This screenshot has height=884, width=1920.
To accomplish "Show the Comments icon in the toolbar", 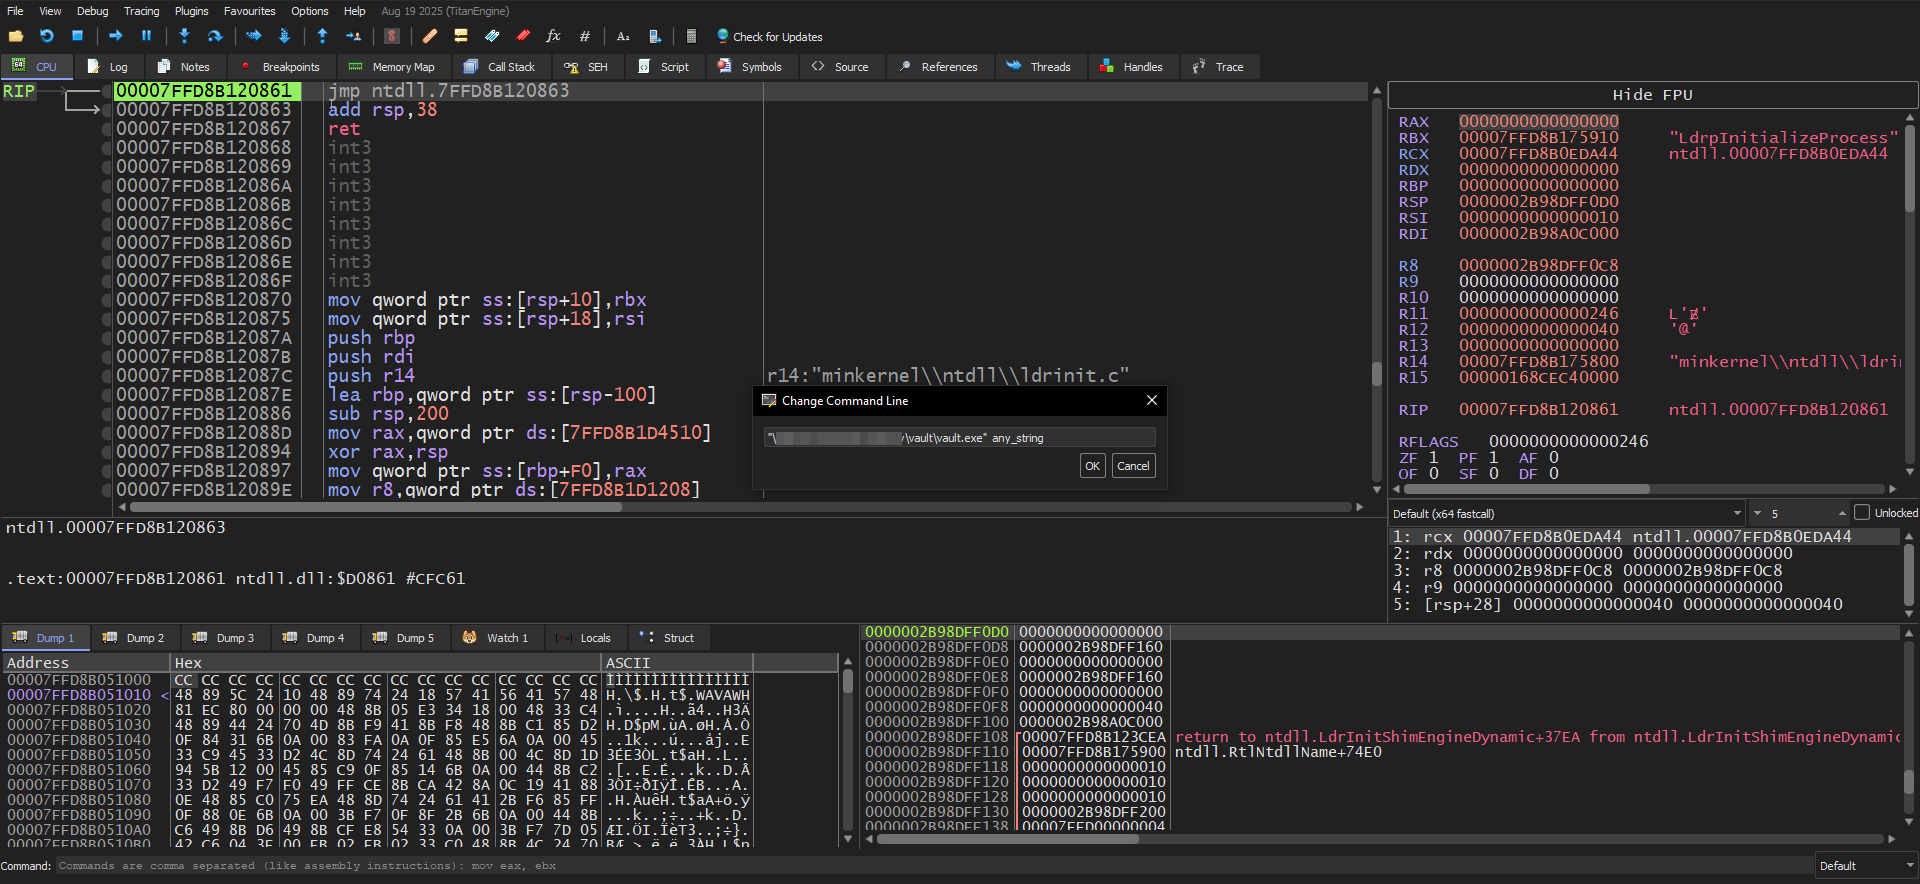I will tap(461, 36).
